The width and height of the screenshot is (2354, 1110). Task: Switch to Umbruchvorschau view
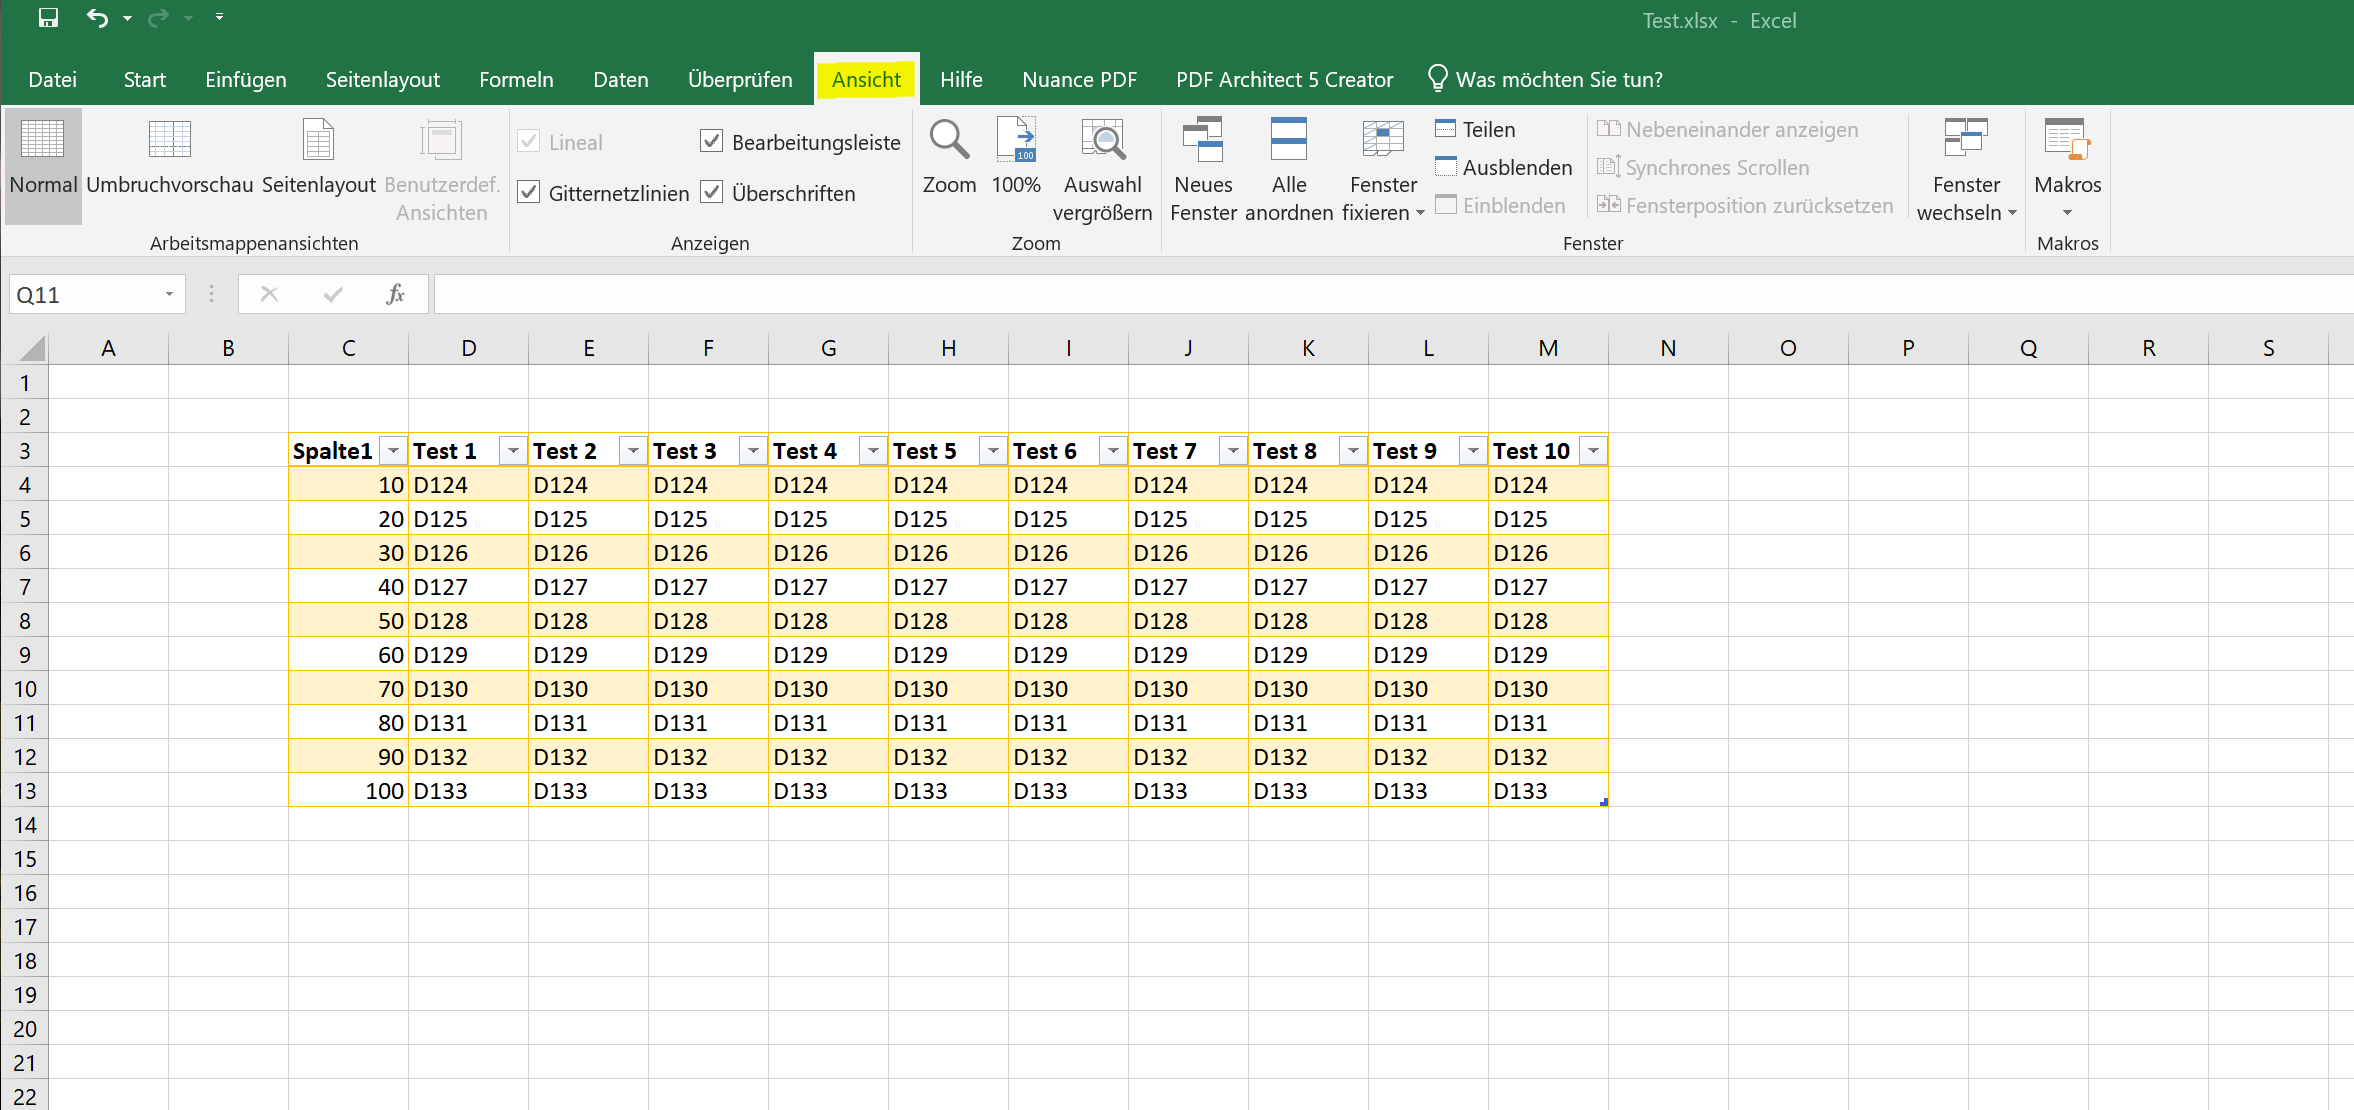[170, 158]
